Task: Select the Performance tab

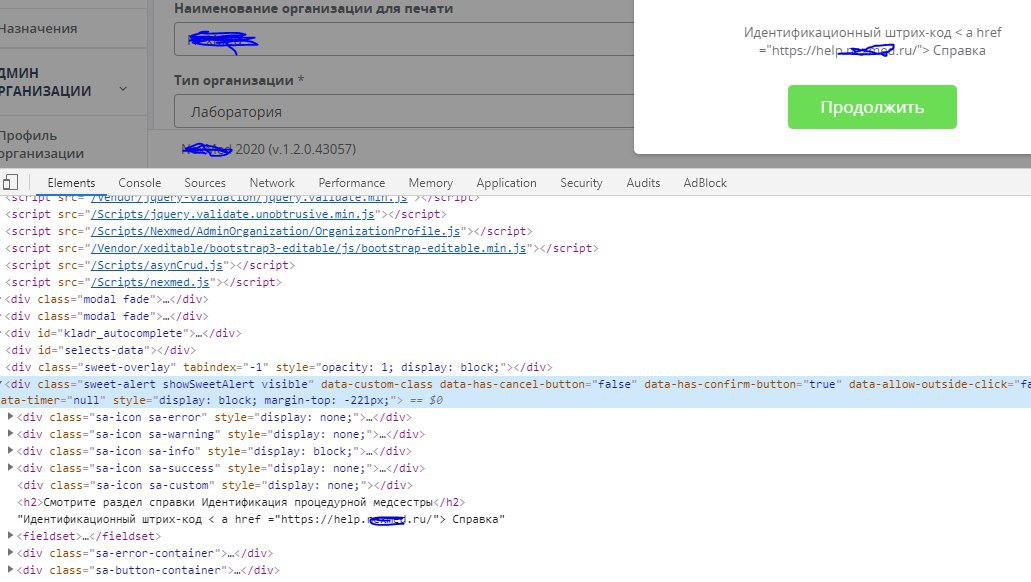Action: coord(352,183)
